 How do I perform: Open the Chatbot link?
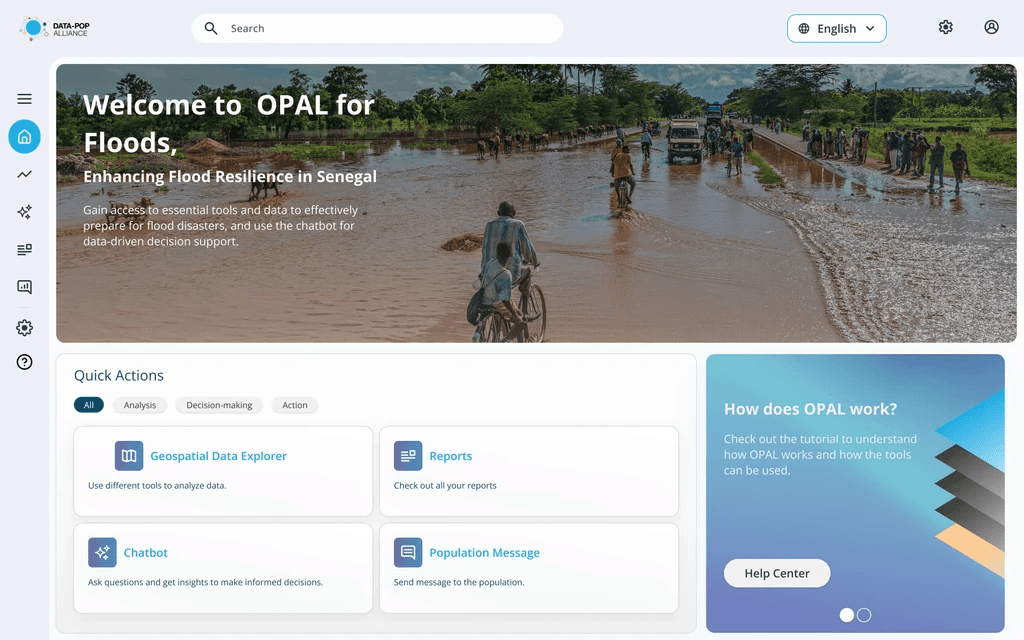146,552
